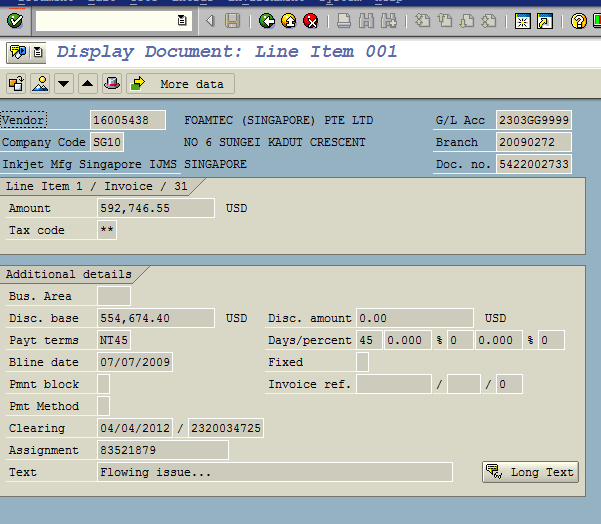The width and height of the screenshot is (601, 524).
Task: Click the services for object icon
Action: coord(18,52)
